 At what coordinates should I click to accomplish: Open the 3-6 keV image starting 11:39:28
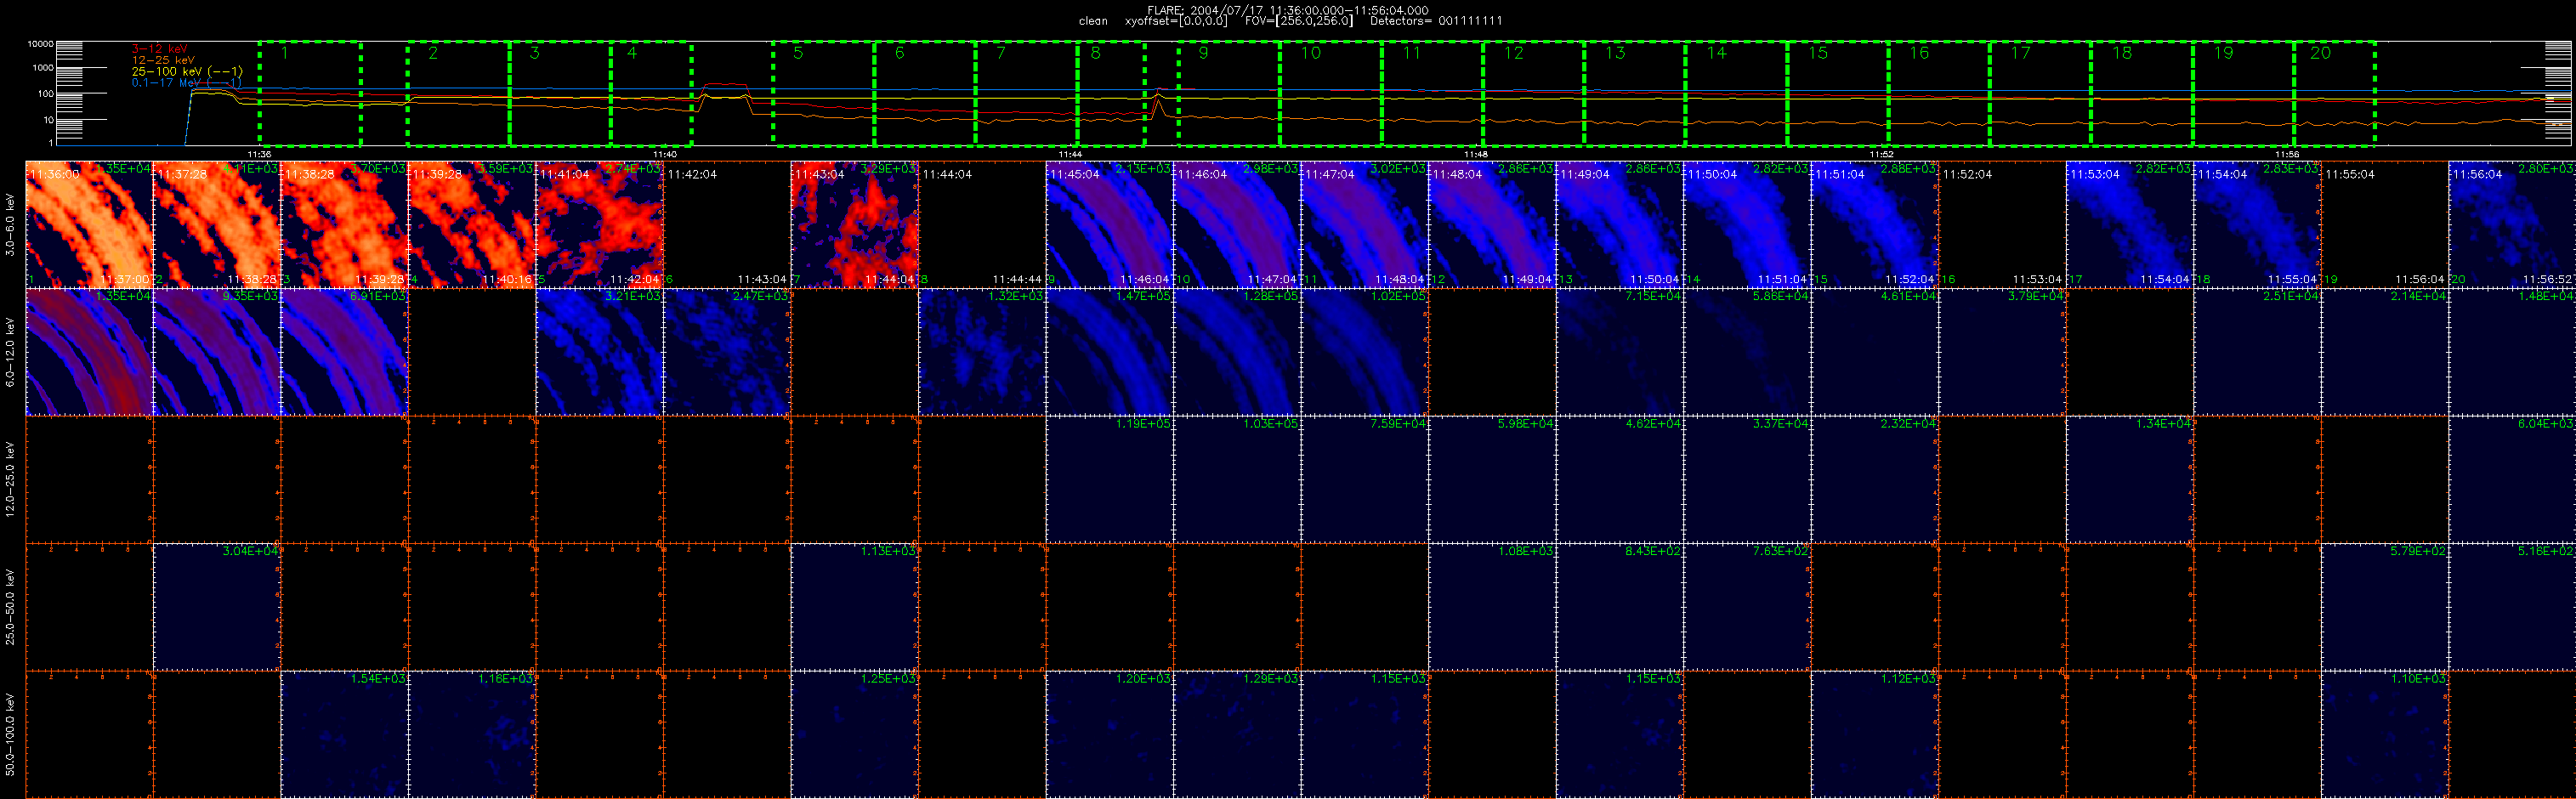coord(472,224)
